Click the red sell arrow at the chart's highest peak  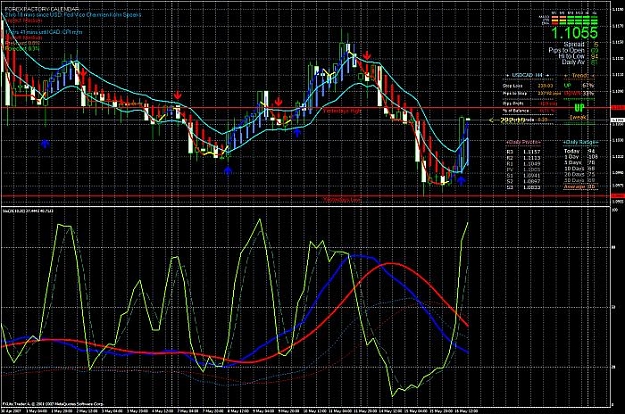point(367,55)
